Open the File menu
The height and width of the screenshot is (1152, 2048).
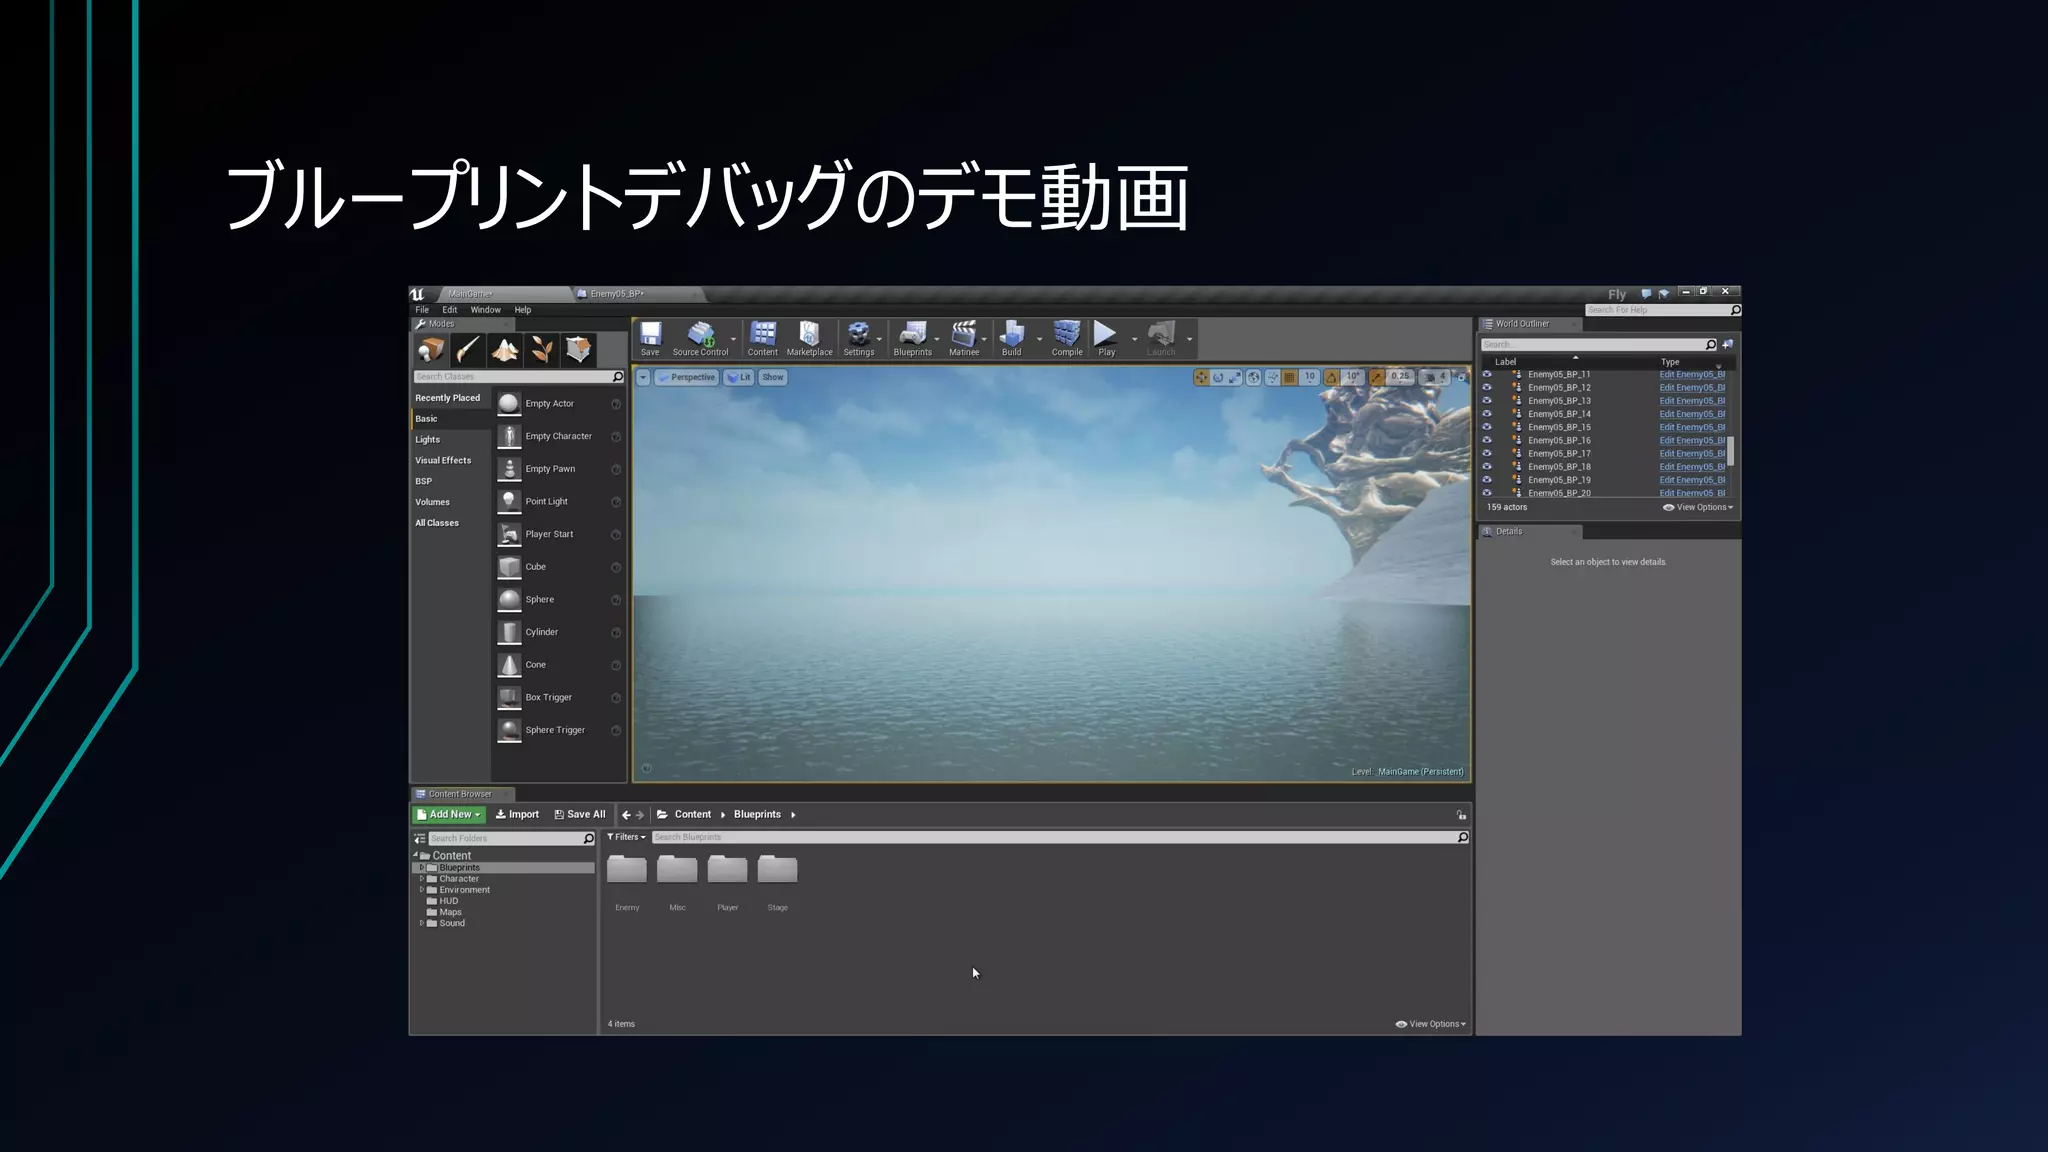[x=422, y=310]
